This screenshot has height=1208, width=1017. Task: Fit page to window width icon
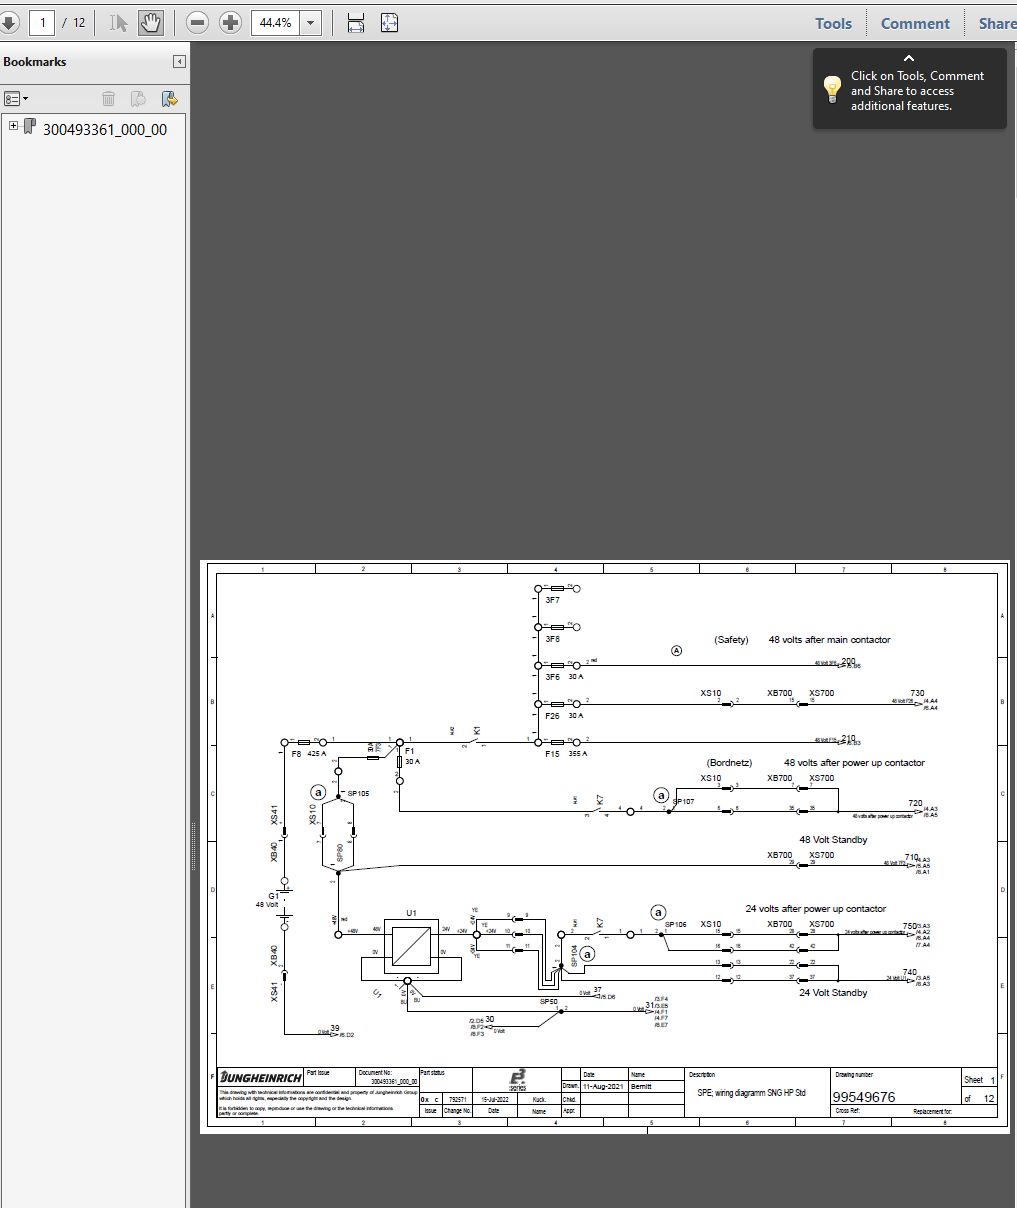pyautogui.click(x=355, y=22)
